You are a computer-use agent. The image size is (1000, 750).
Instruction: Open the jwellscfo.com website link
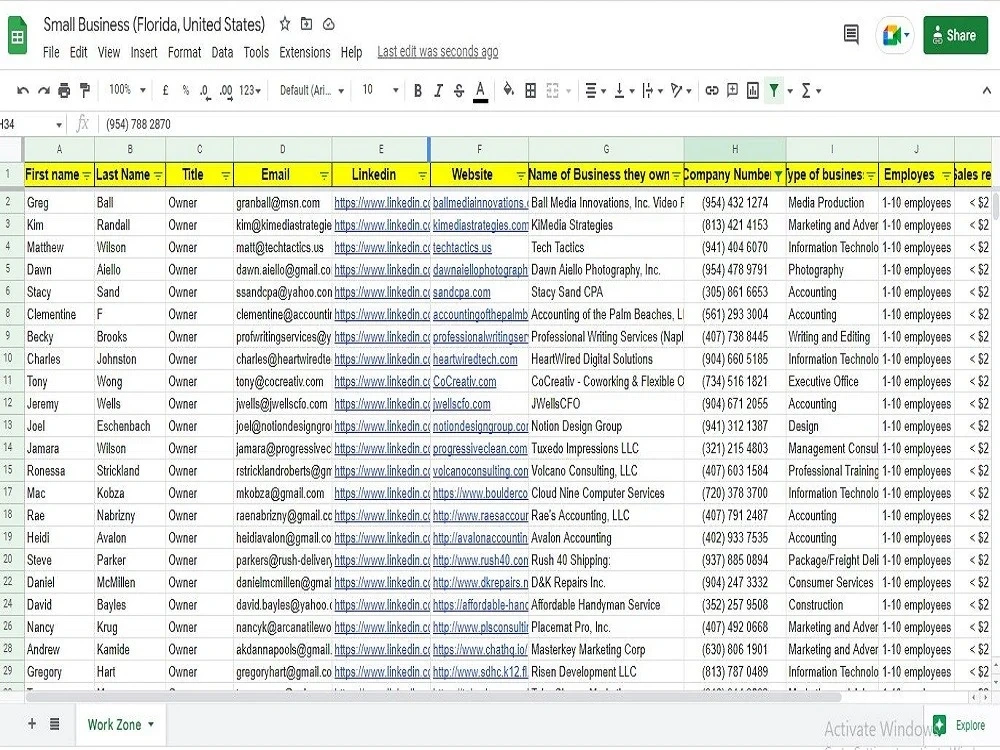(x=462, y=404)
